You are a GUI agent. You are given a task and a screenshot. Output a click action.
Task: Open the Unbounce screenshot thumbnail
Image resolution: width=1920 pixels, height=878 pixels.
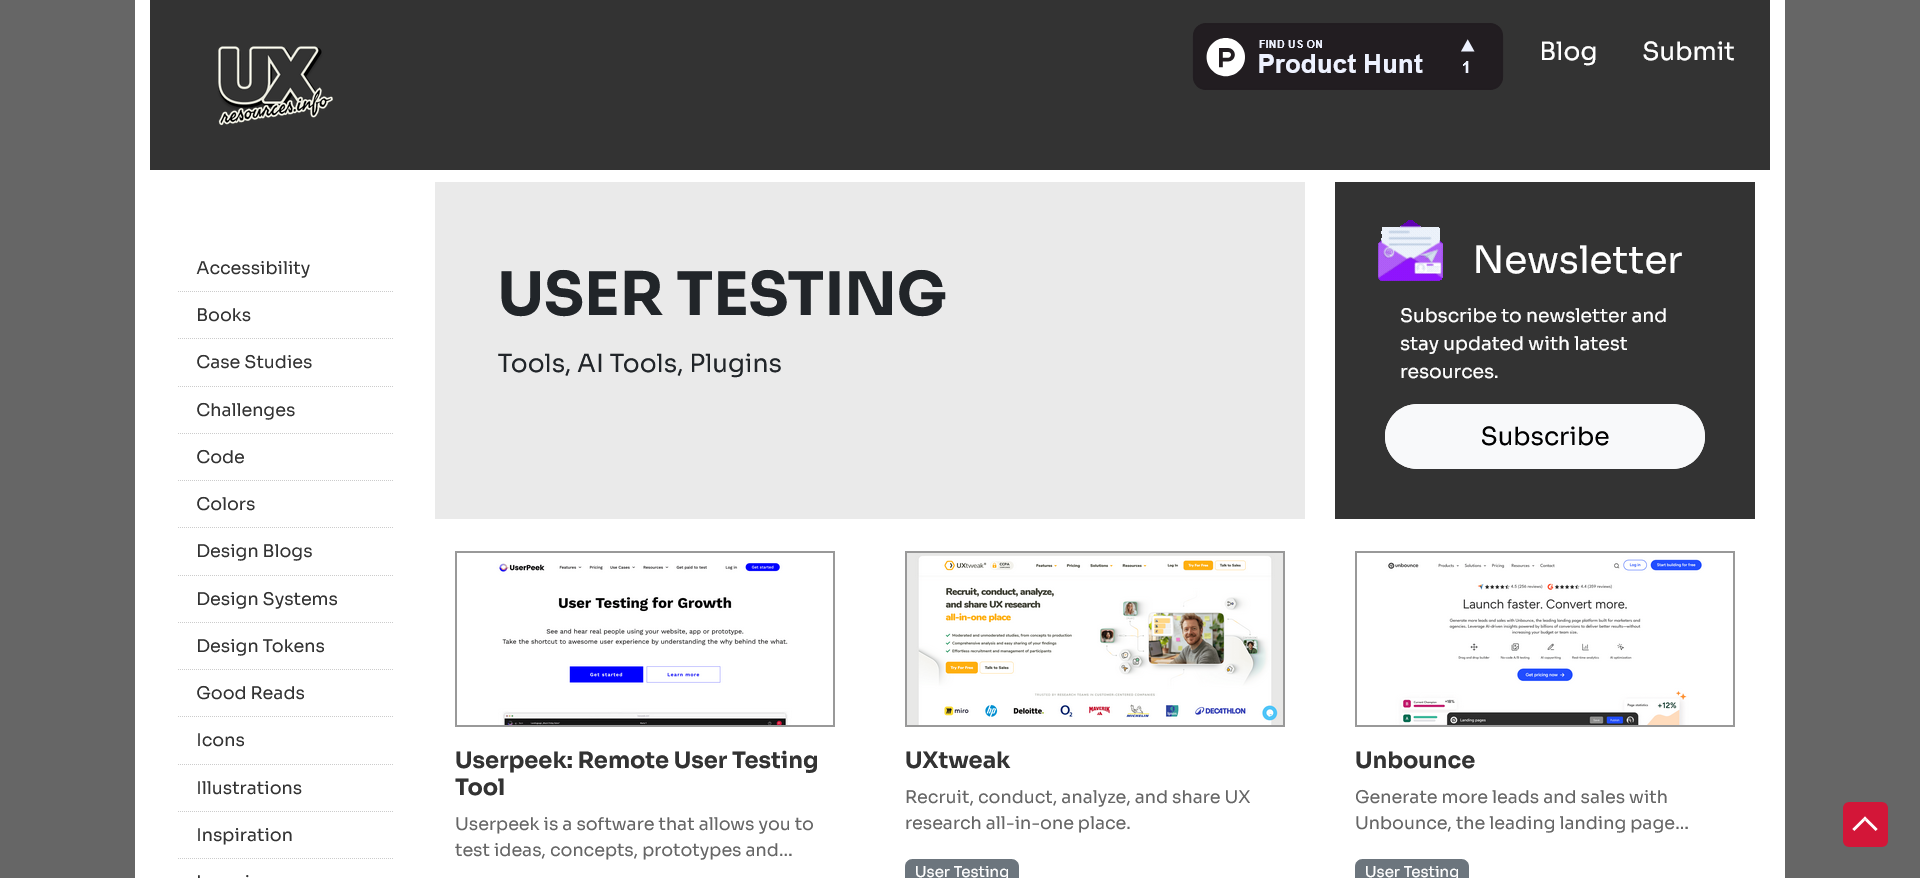tap(1545, 639)
